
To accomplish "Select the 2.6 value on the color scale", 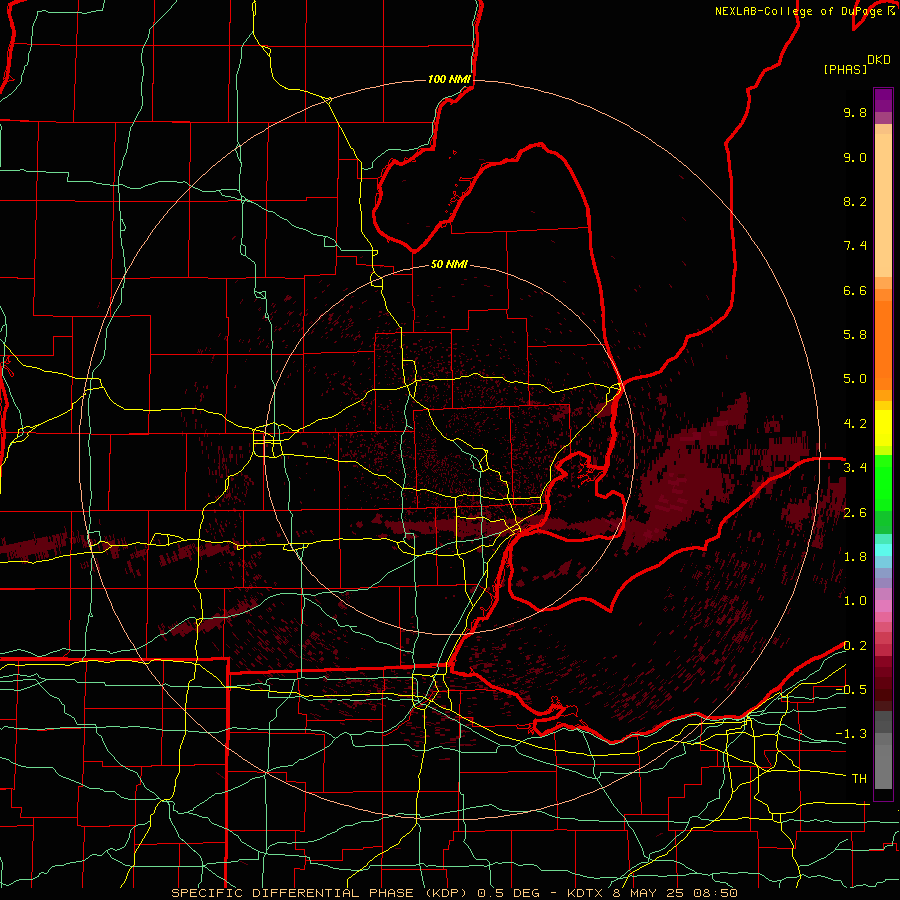I will pos(855,513).
